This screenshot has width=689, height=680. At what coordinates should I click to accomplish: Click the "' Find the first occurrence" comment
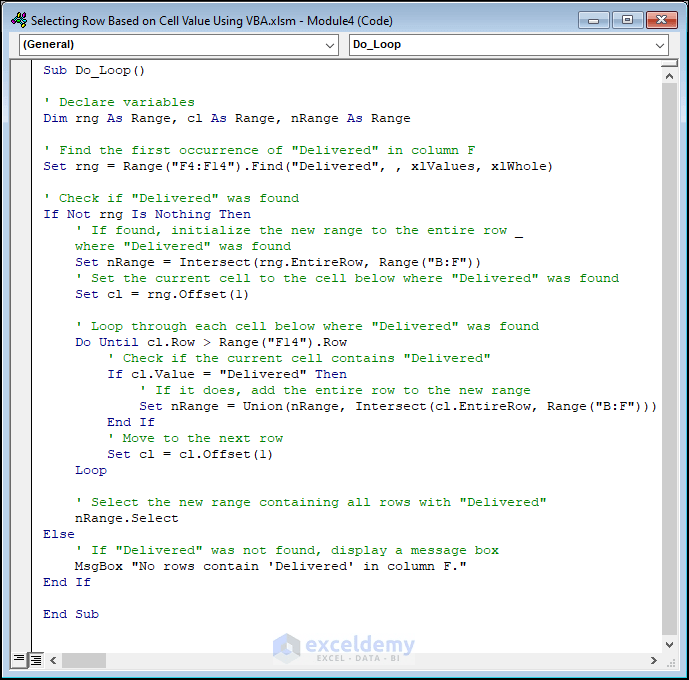259,150
